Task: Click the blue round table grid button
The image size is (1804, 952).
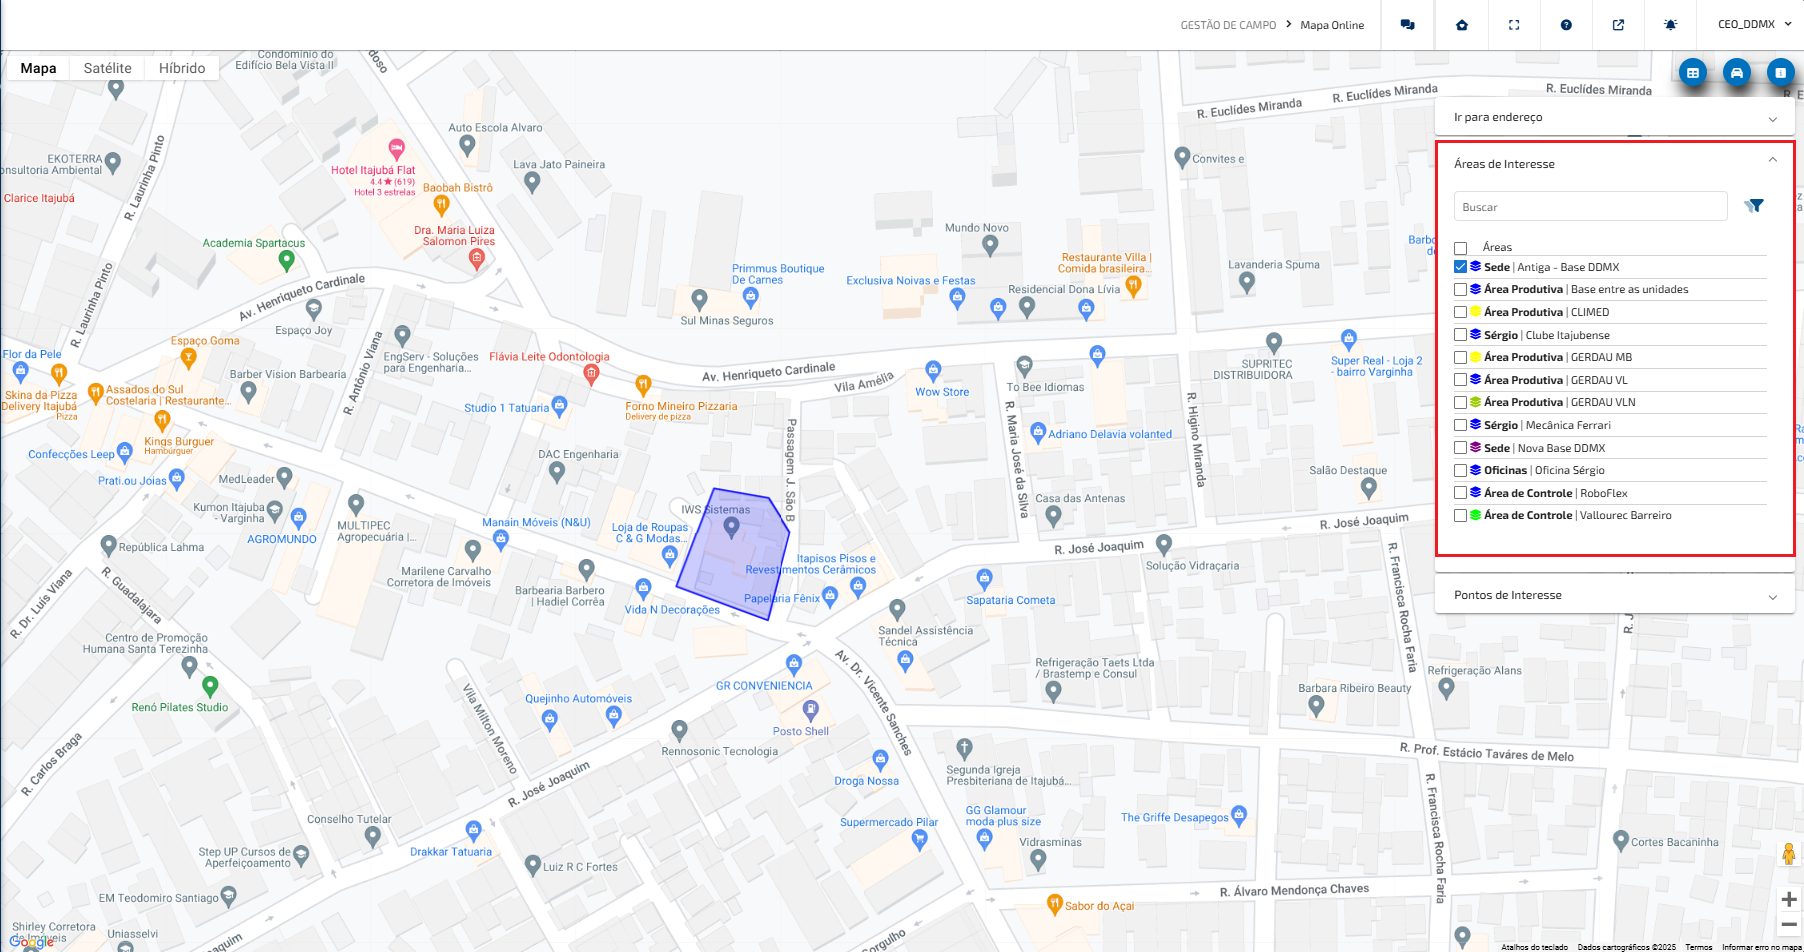Action: click(1693, 72)
